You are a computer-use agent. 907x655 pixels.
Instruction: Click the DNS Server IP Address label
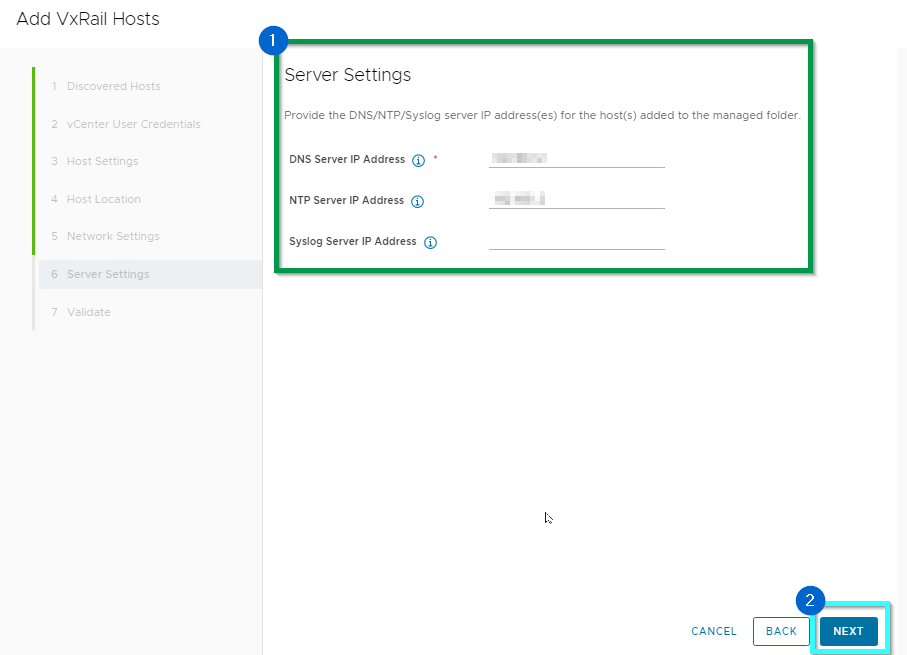coord(347,159)
